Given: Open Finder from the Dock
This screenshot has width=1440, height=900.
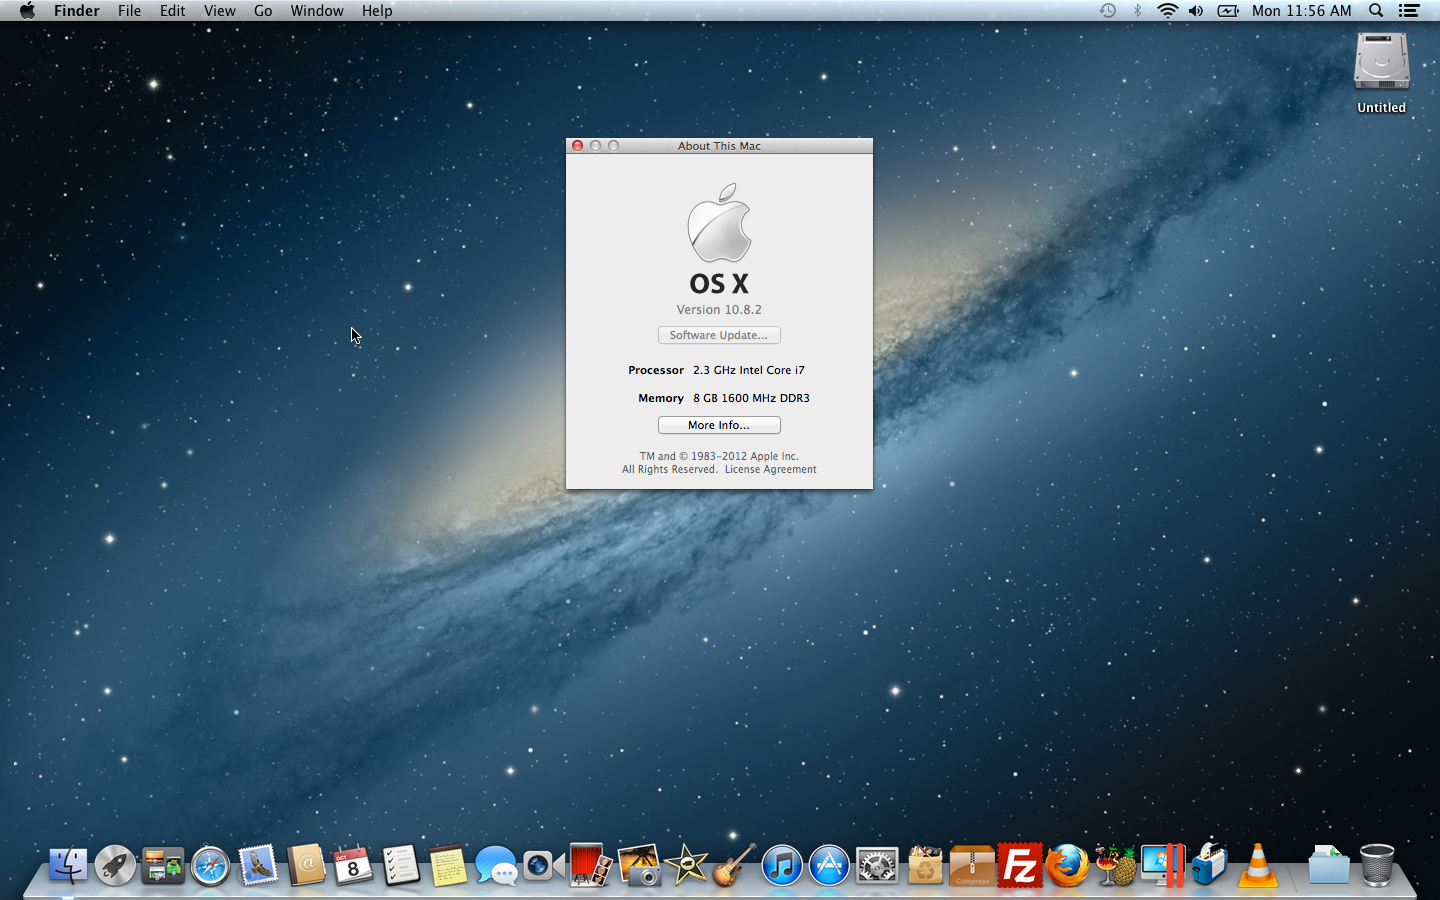Looking at the screenshot, I should pyautogui.click(x=68, y=866).
